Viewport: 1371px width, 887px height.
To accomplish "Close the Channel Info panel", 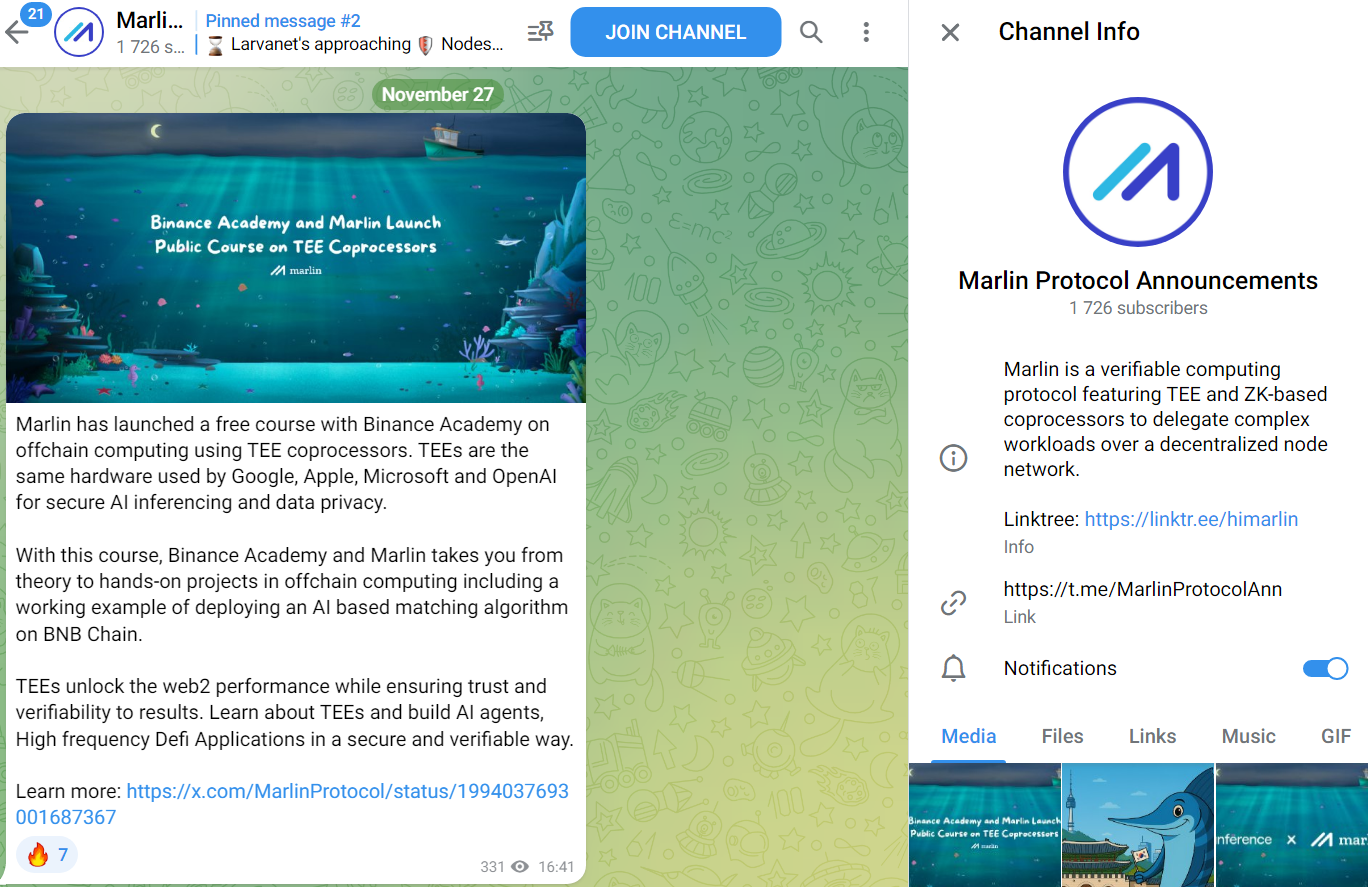I will pos(950,32).
